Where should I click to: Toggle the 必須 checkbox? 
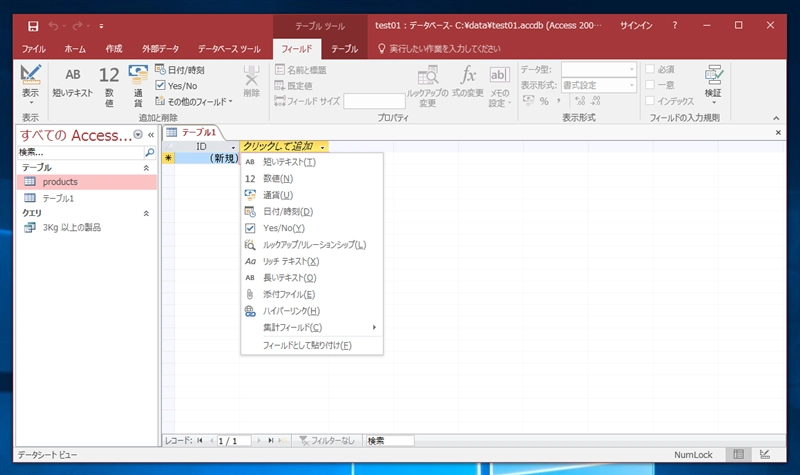(650, 69)
